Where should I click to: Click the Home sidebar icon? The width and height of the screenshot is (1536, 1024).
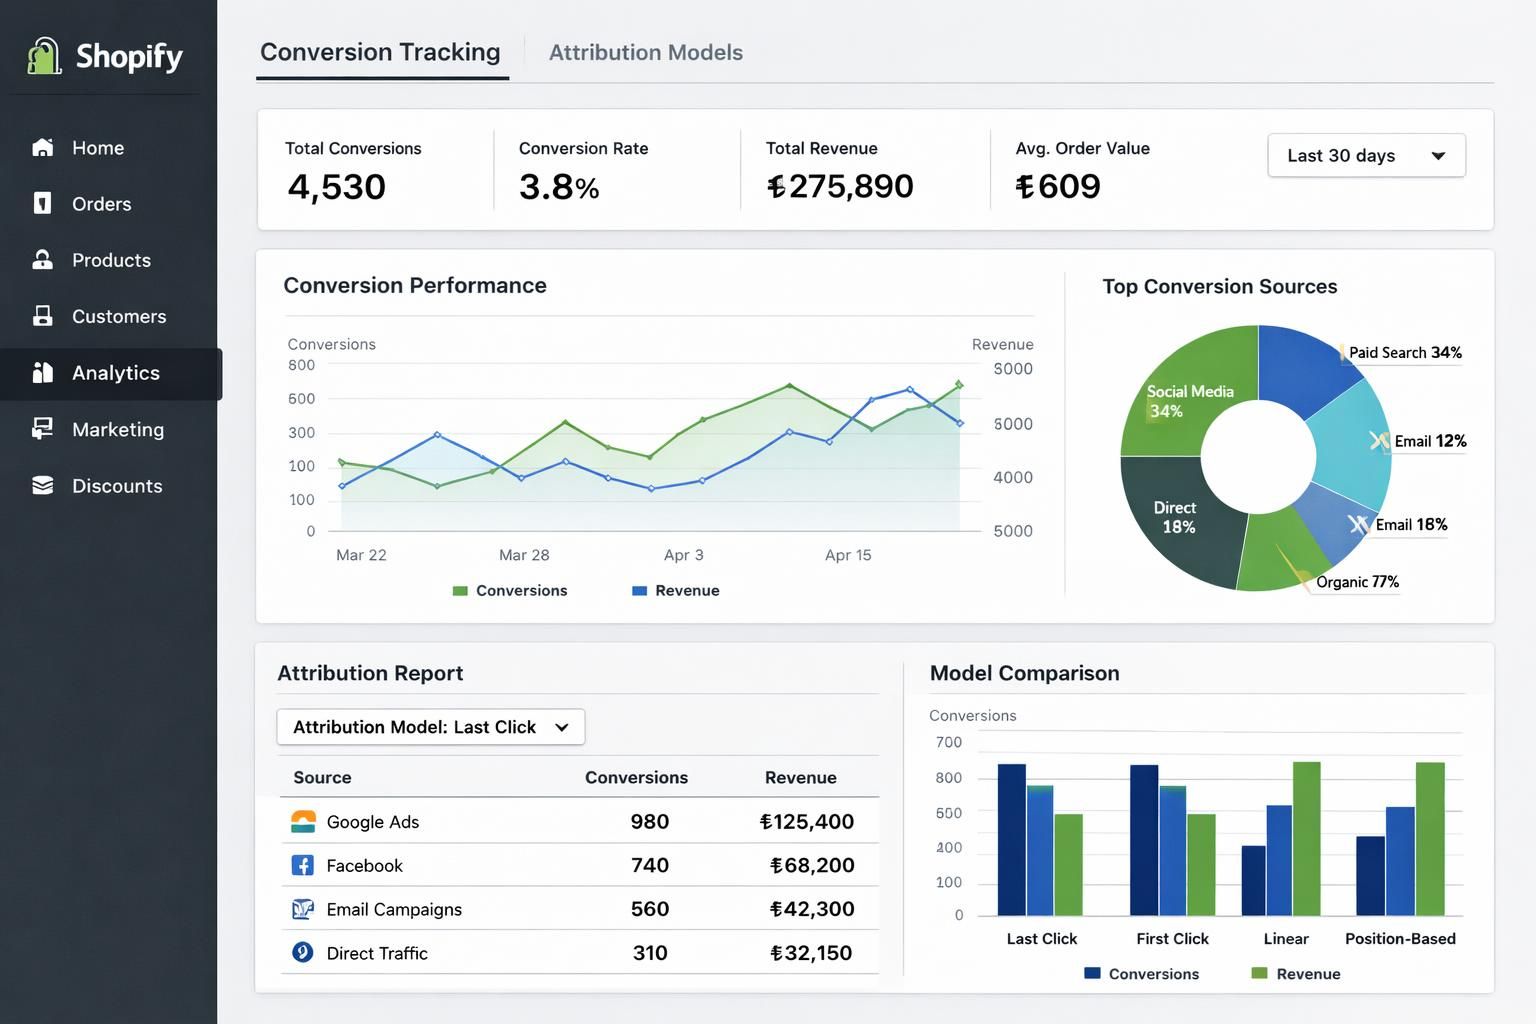point(42,147)
